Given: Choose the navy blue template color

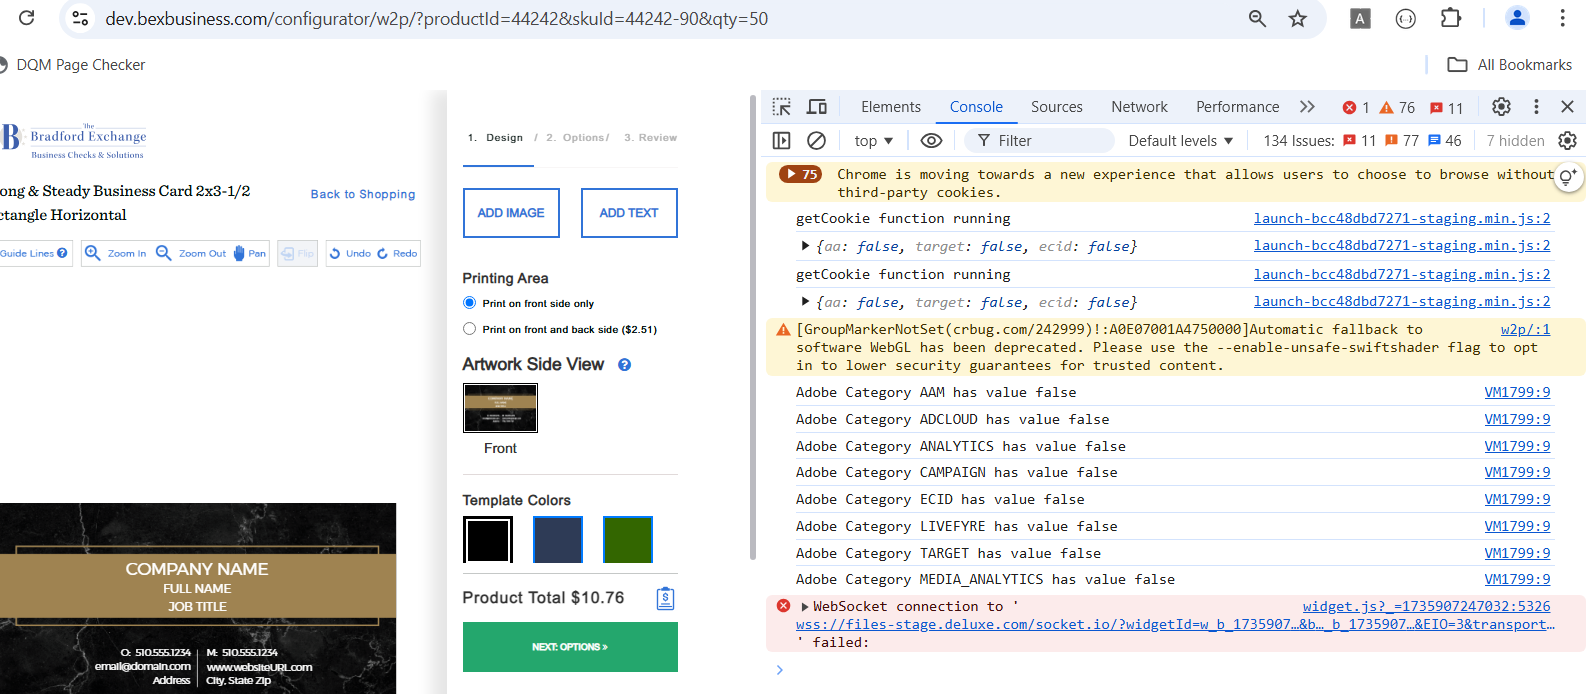Looking at the screenshot, I should 558,540.
